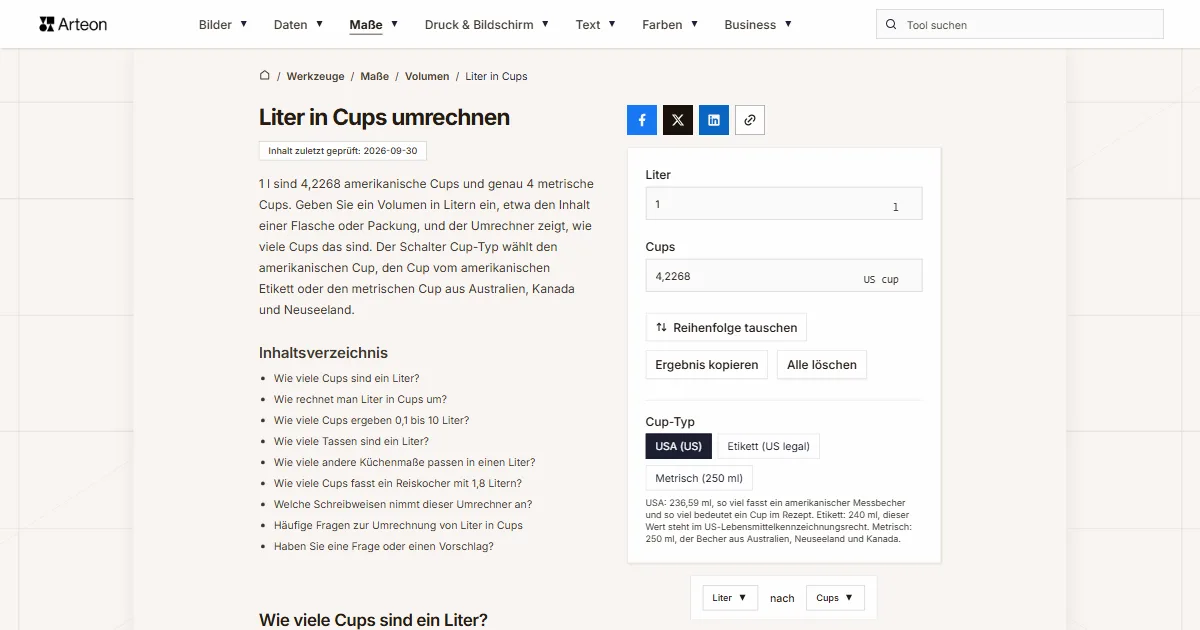Screen dimensions: 1200x630
Task: Jump to 'Häufige Fragen zur Umrechnung von Liter in Cups'
Action: coord(399,525)
